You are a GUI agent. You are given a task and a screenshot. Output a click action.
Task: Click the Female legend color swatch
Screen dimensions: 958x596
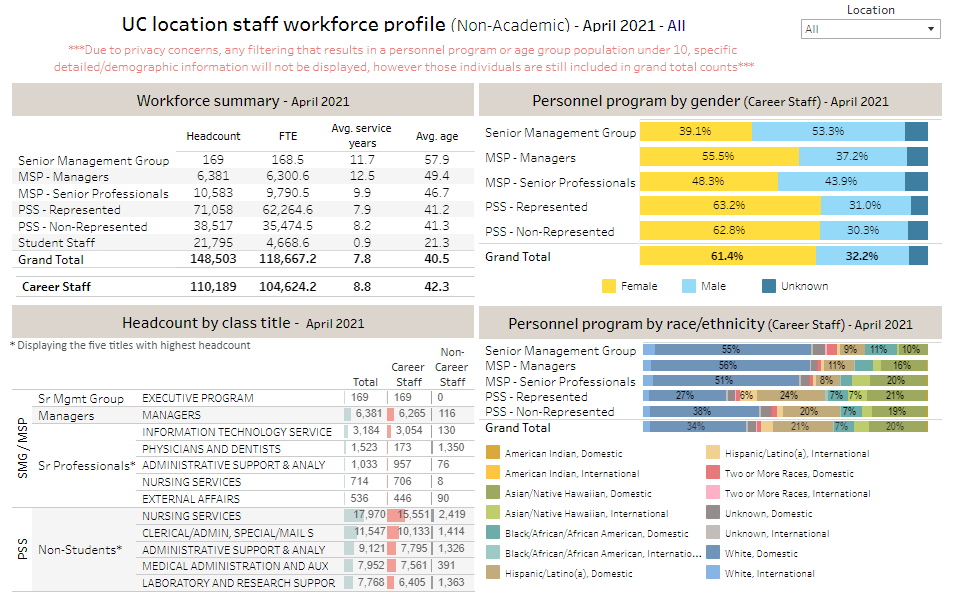point(609,286)
